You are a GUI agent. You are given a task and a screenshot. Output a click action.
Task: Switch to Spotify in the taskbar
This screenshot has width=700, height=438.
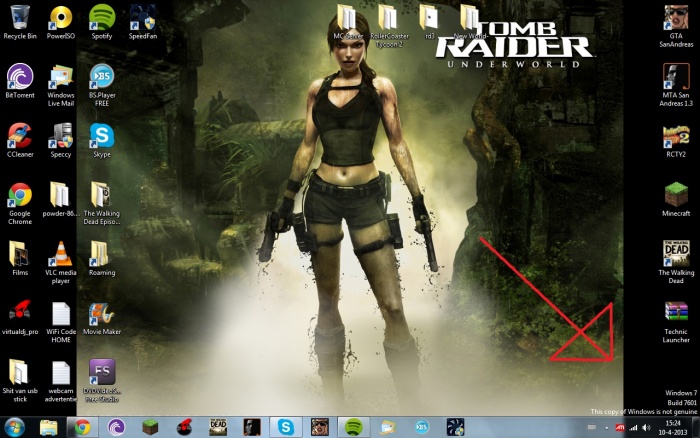tap(354, 427)
